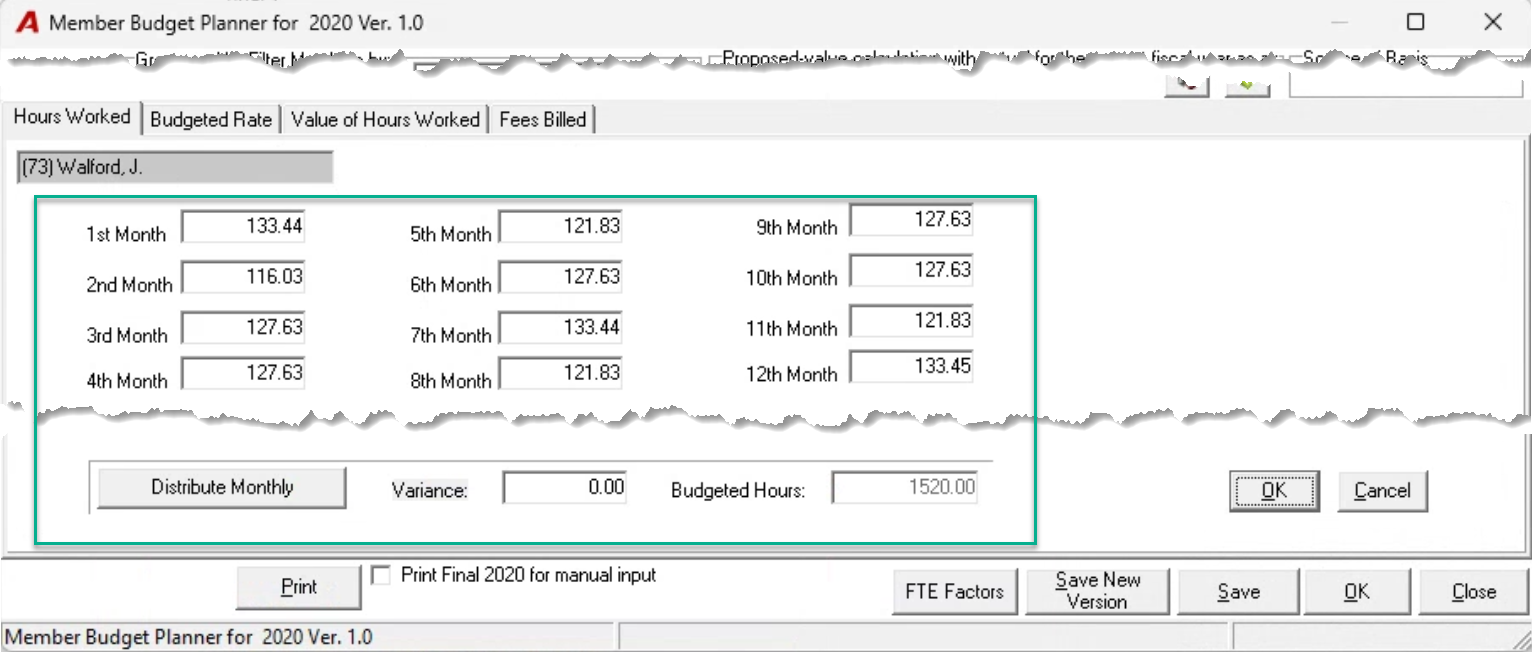Click the status bar text Member Budget Planner

pyautogui.click(x=190, y=636)
